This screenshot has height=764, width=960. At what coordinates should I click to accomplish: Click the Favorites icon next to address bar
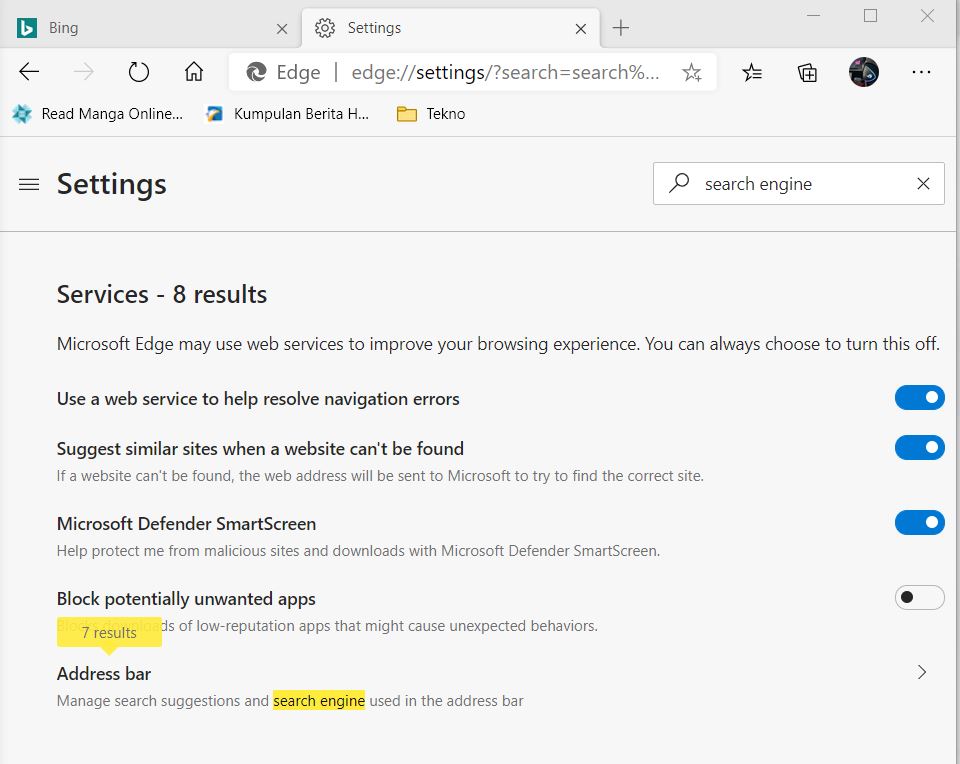point(752,72)
